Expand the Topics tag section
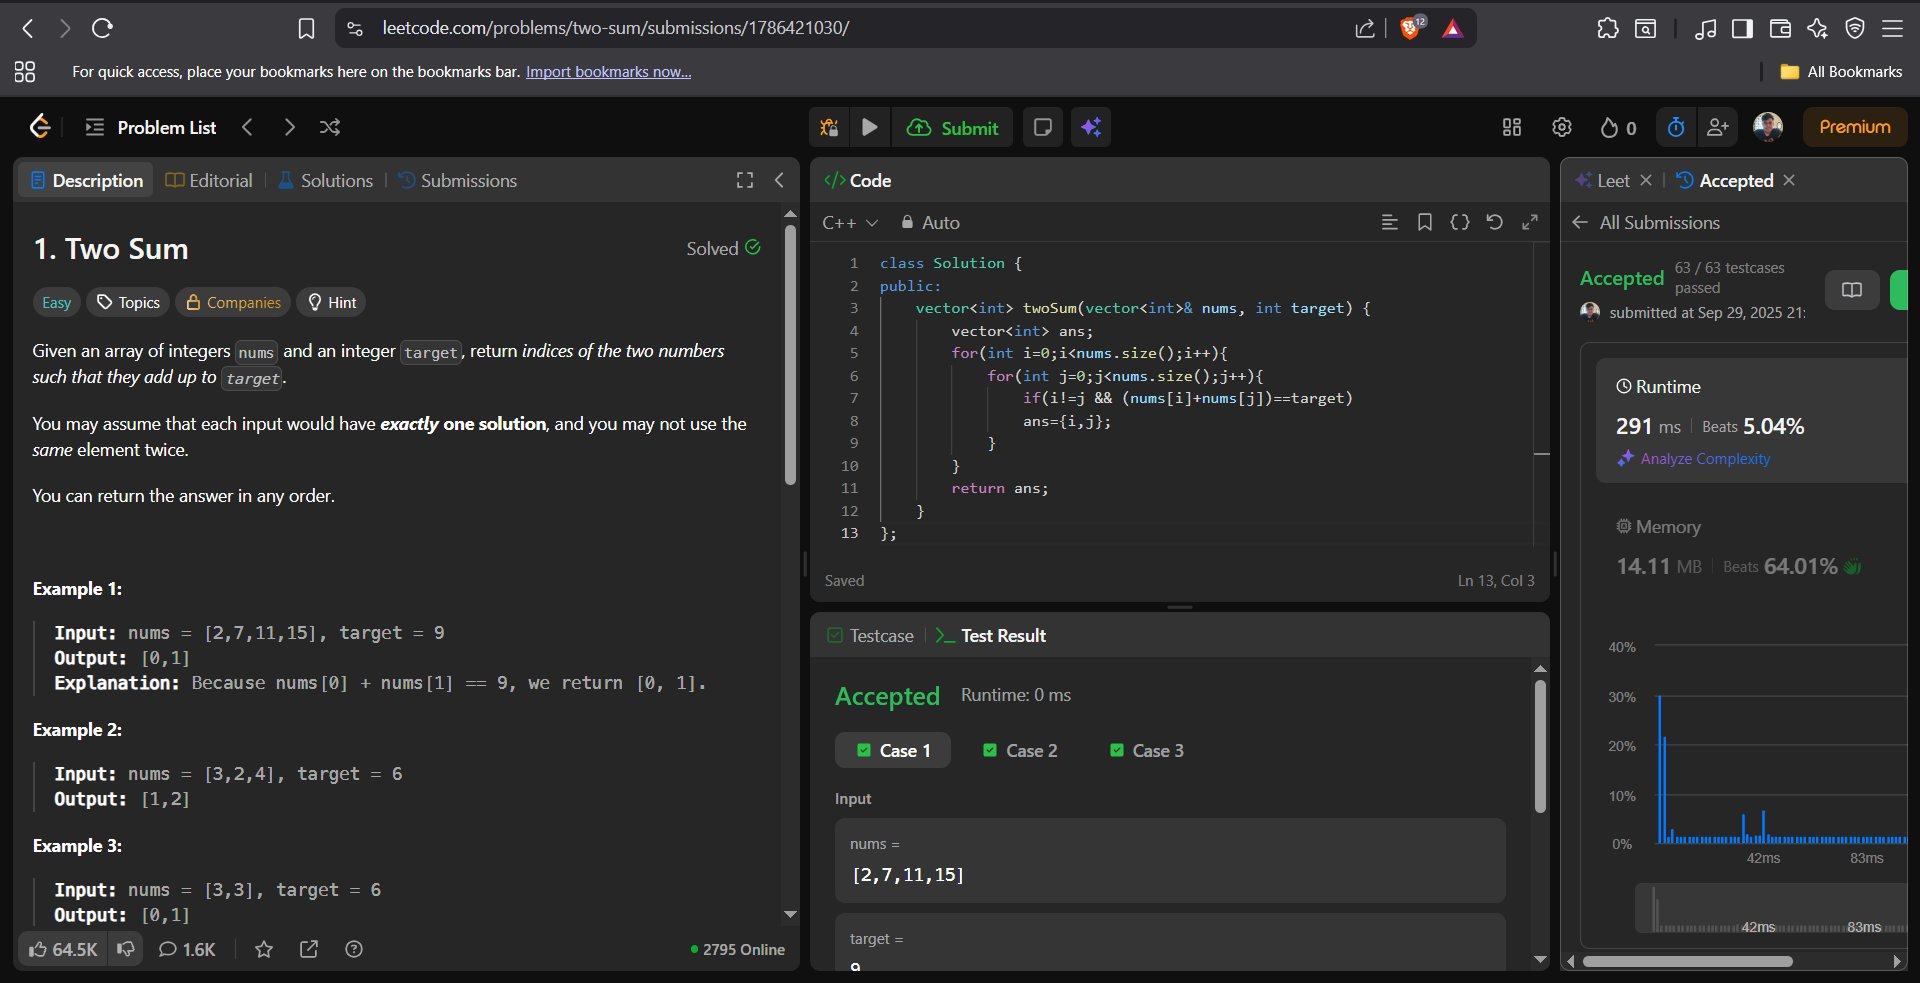 point(128,302)
